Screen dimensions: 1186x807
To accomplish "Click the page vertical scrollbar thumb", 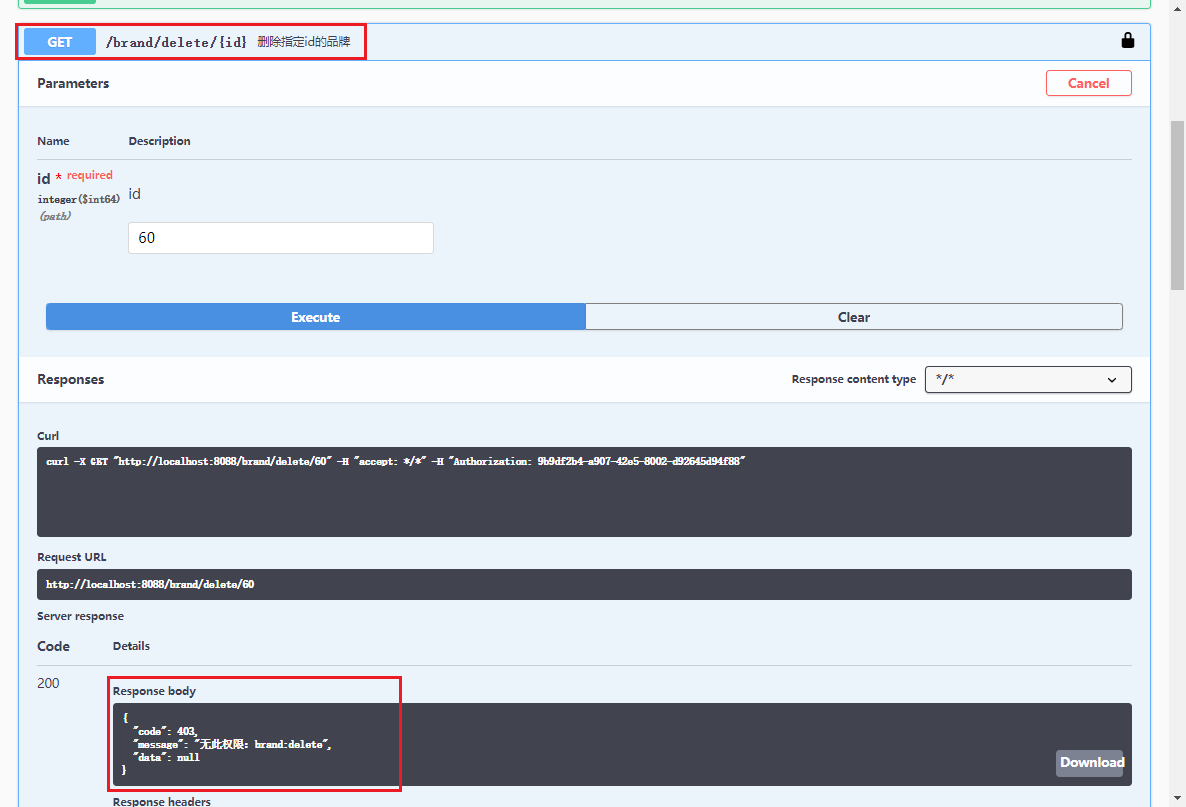I will (1177, 205).
